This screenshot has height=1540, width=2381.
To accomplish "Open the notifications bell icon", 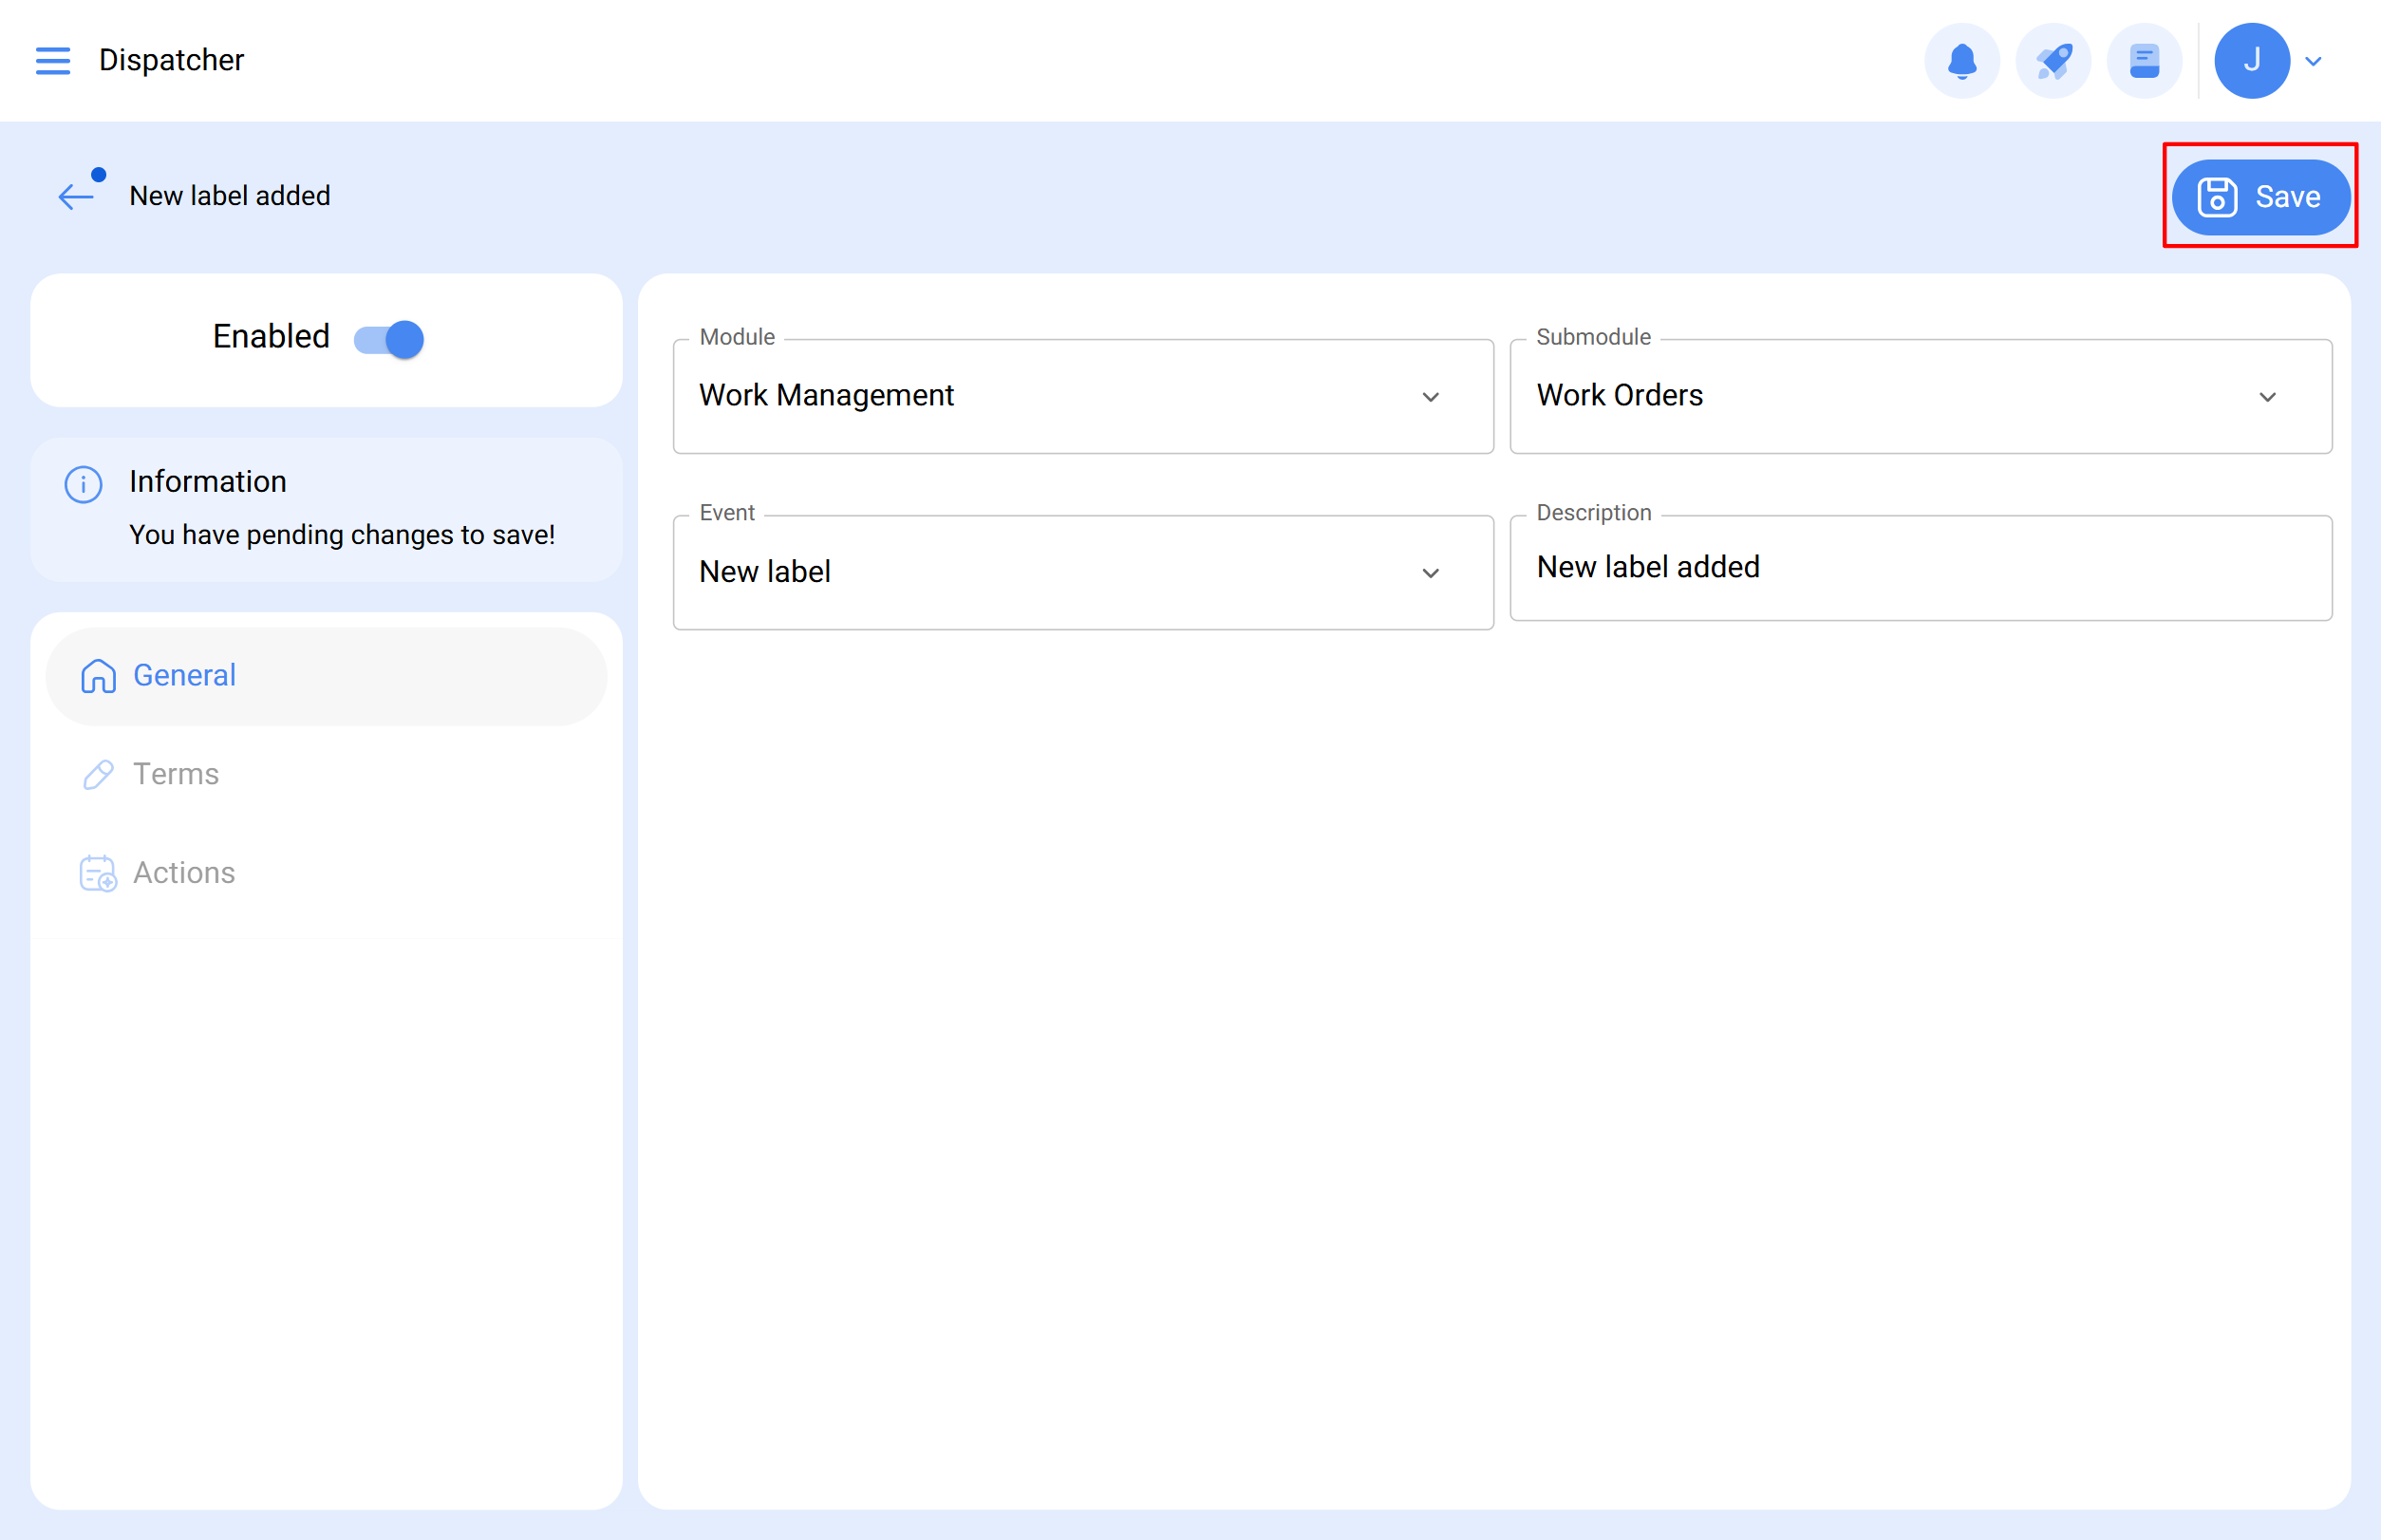I will coord(1962,60).
